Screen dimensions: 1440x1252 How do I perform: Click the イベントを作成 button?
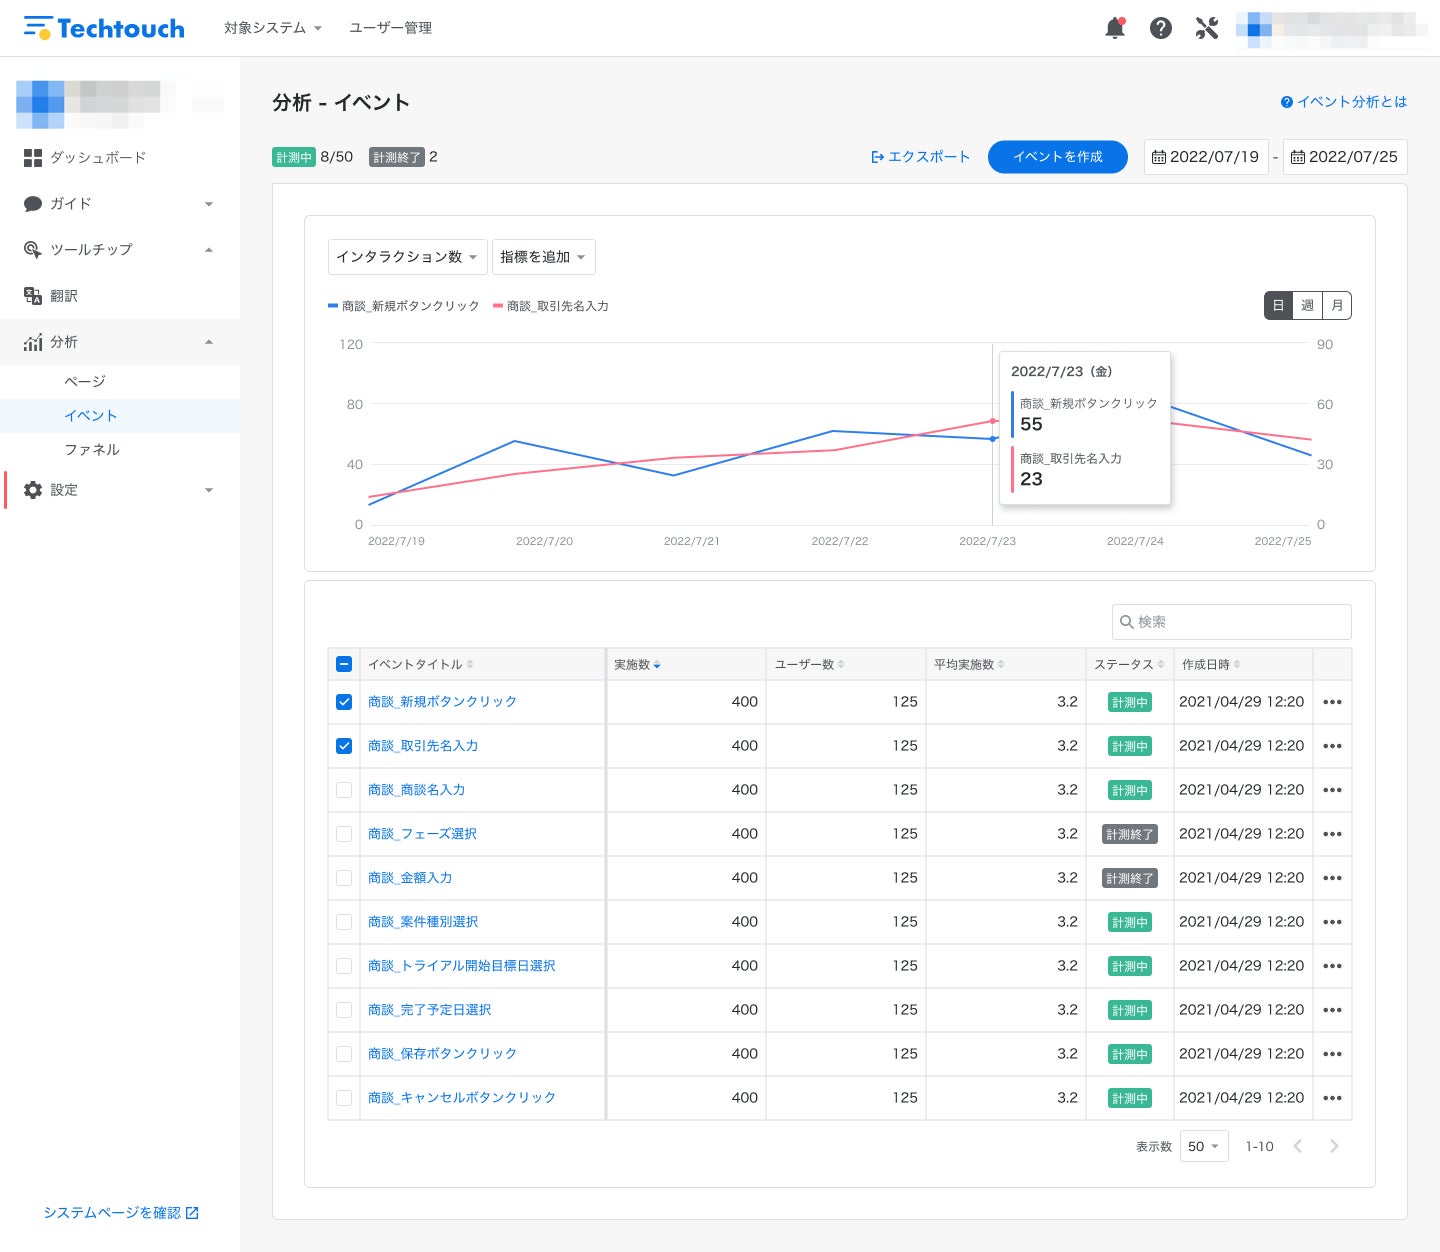(1057, 157)
